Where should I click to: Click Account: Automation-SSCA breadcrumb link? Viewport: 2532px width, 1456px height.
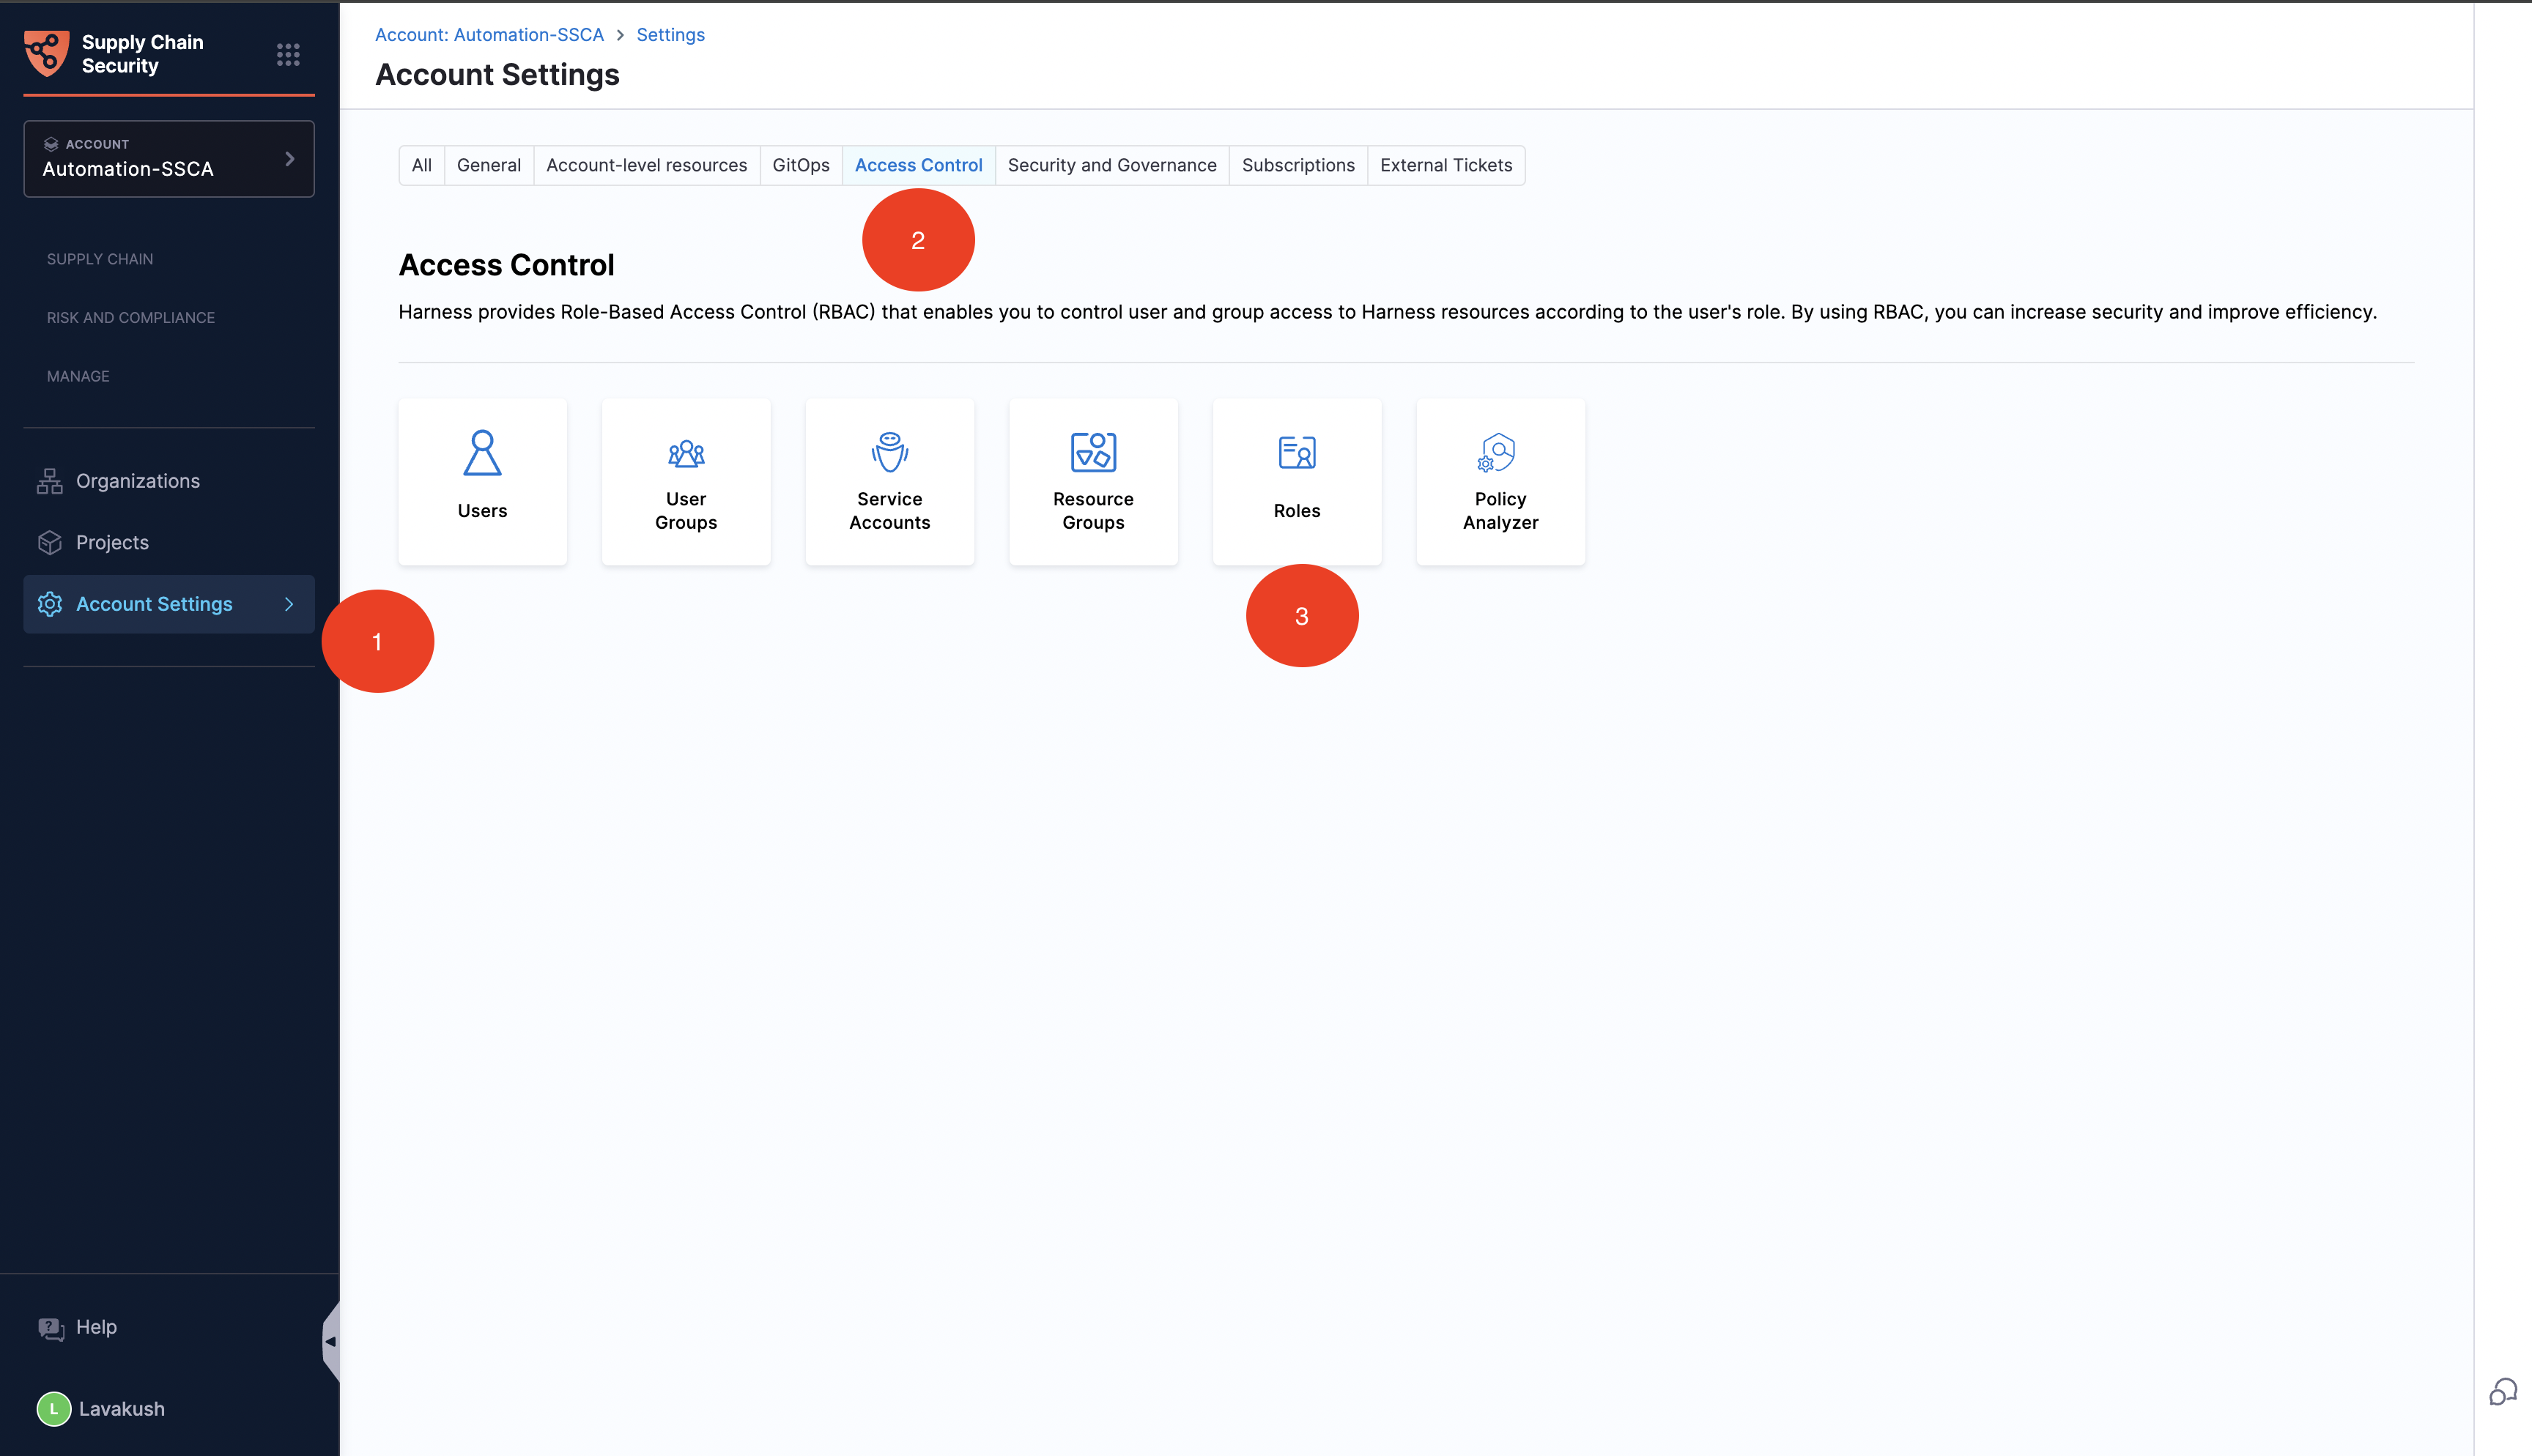pyautogui.click(x=489, y=35)
